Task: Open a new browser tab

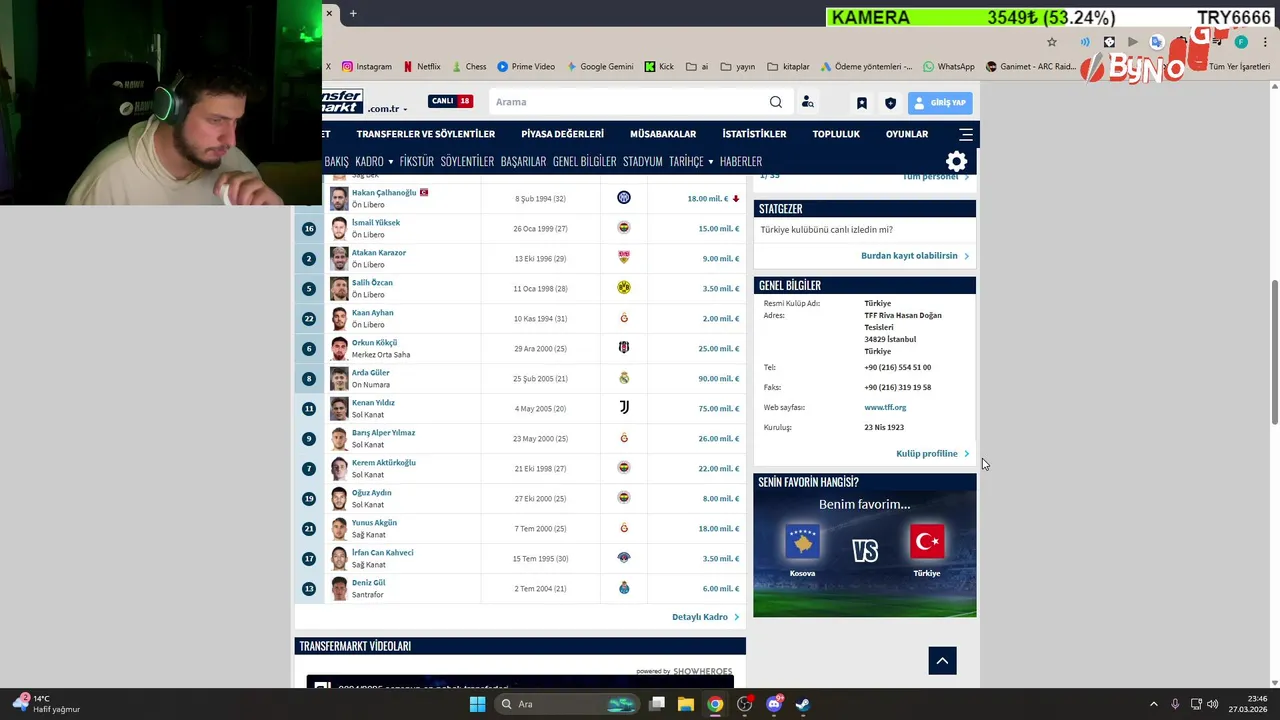Action: (x=353, y=13)
